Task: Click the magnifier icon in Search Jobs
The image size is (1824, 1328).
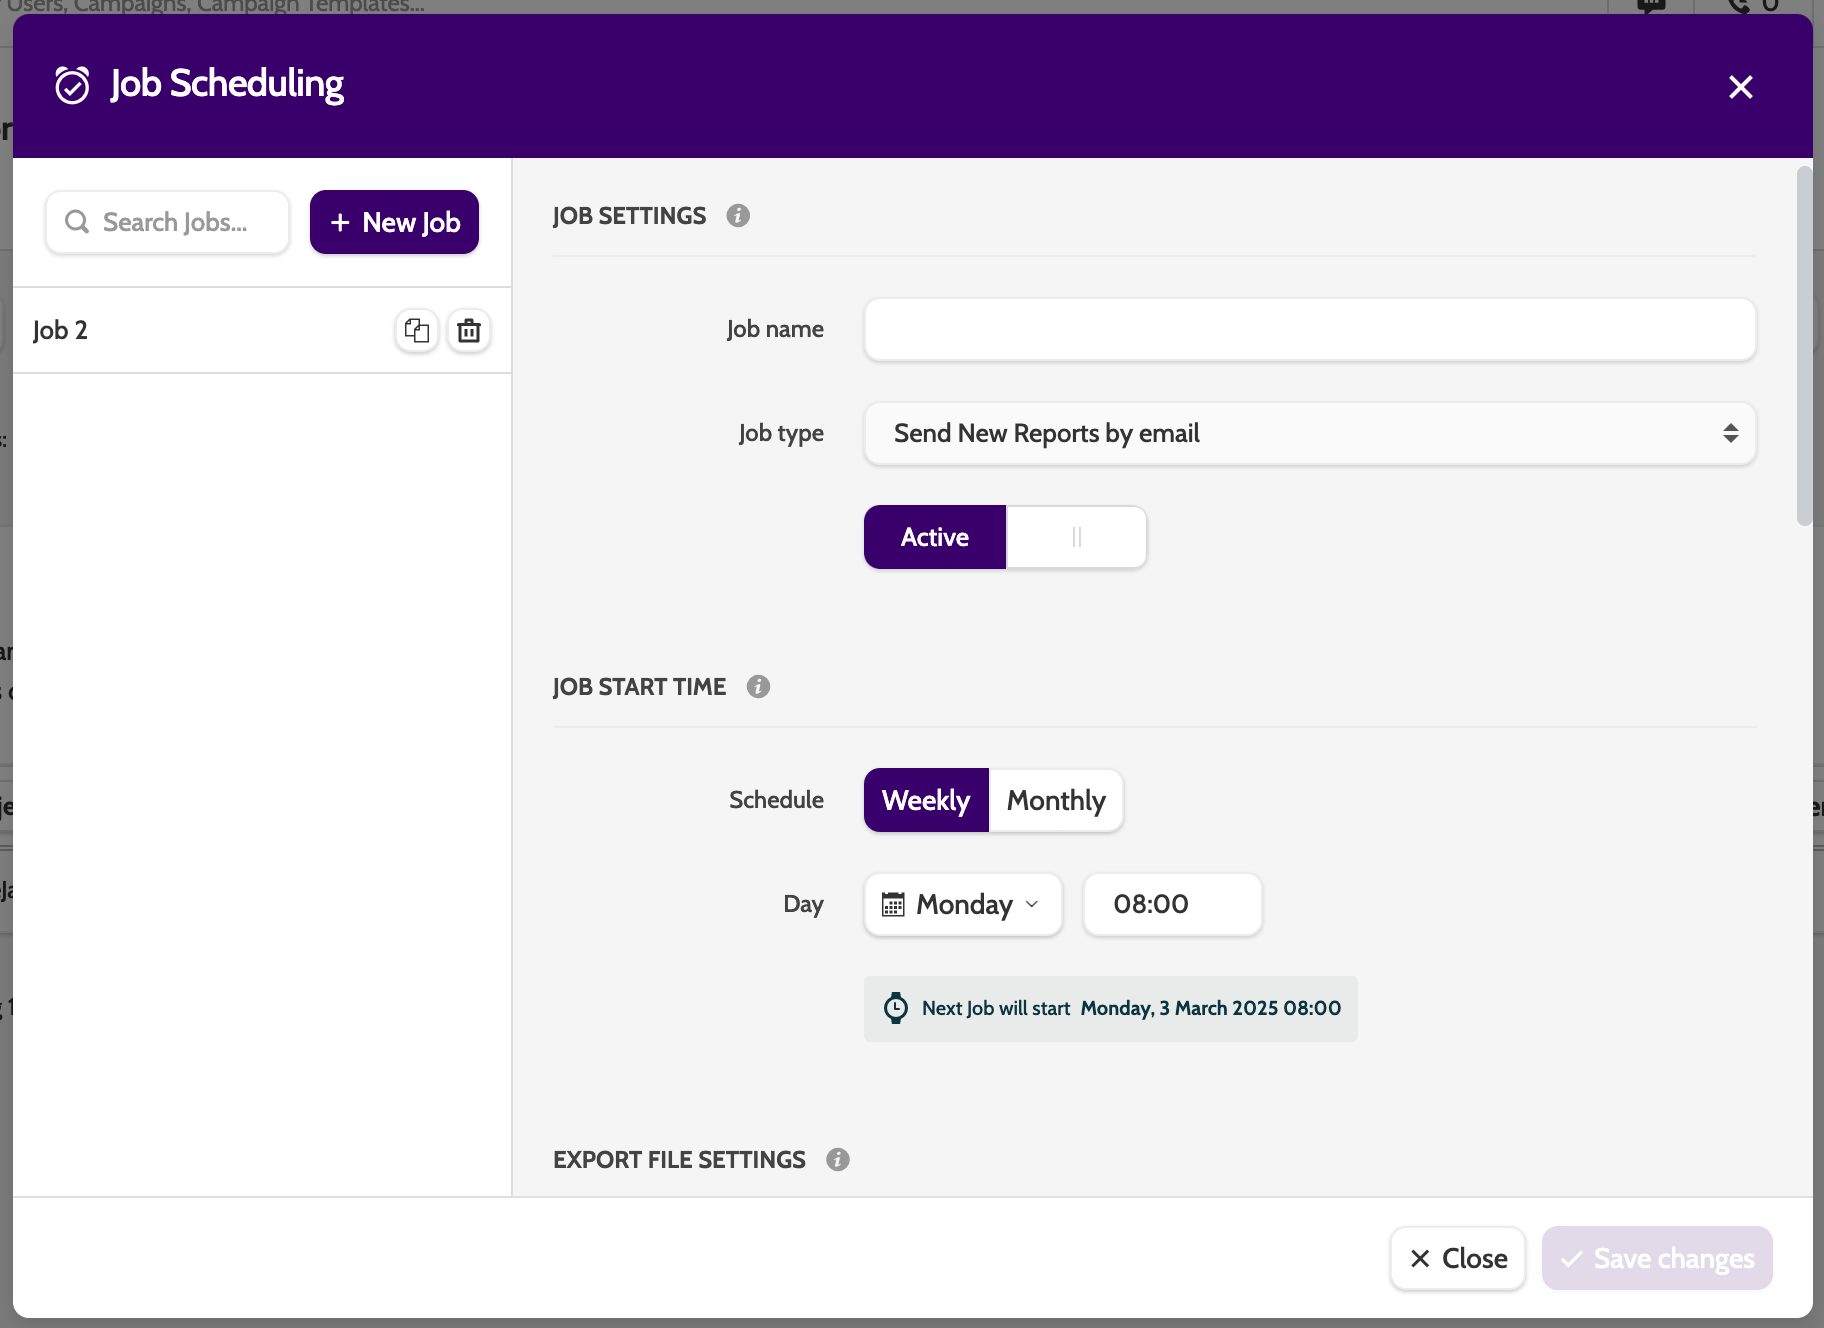Action: [x=77, y=222]
